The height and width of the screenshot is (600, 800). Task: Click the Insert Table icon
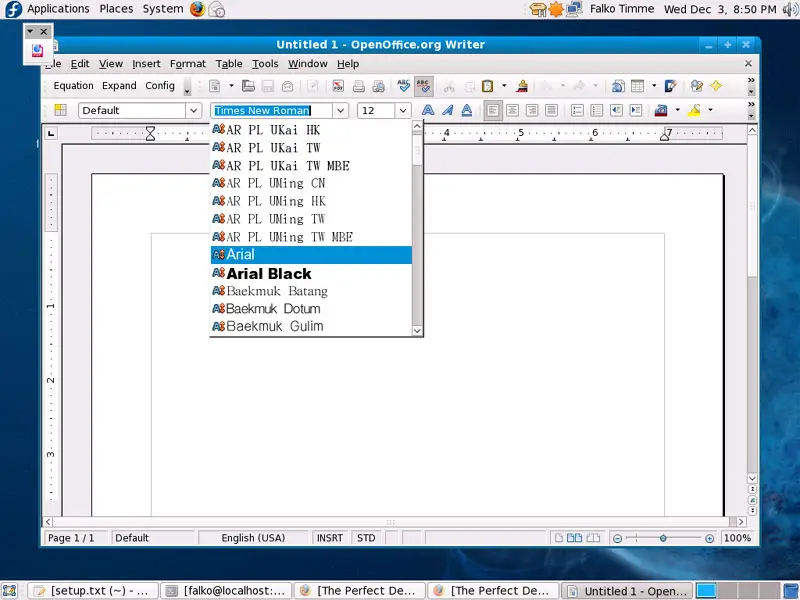tap(638, 86)
